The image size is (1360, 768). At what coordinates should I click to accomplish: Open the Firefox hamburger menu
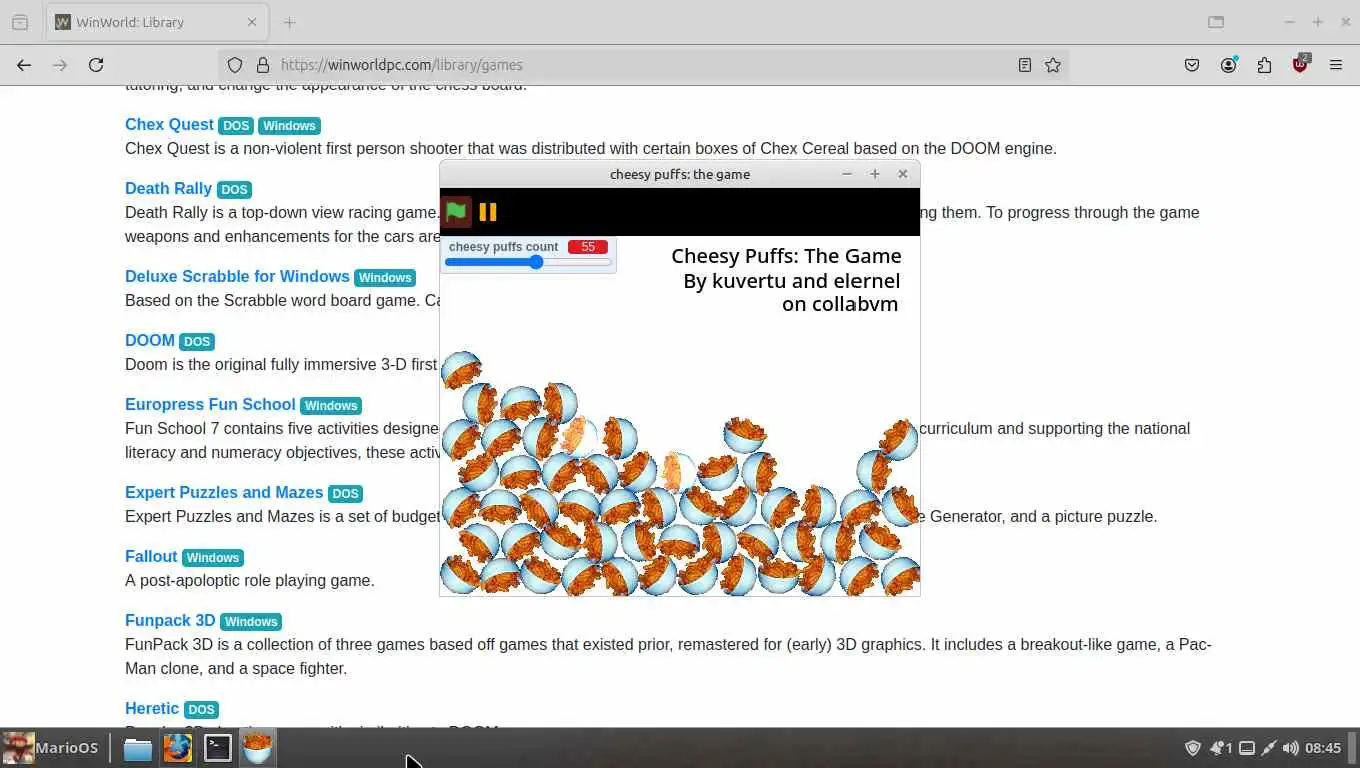point(1336,65)
